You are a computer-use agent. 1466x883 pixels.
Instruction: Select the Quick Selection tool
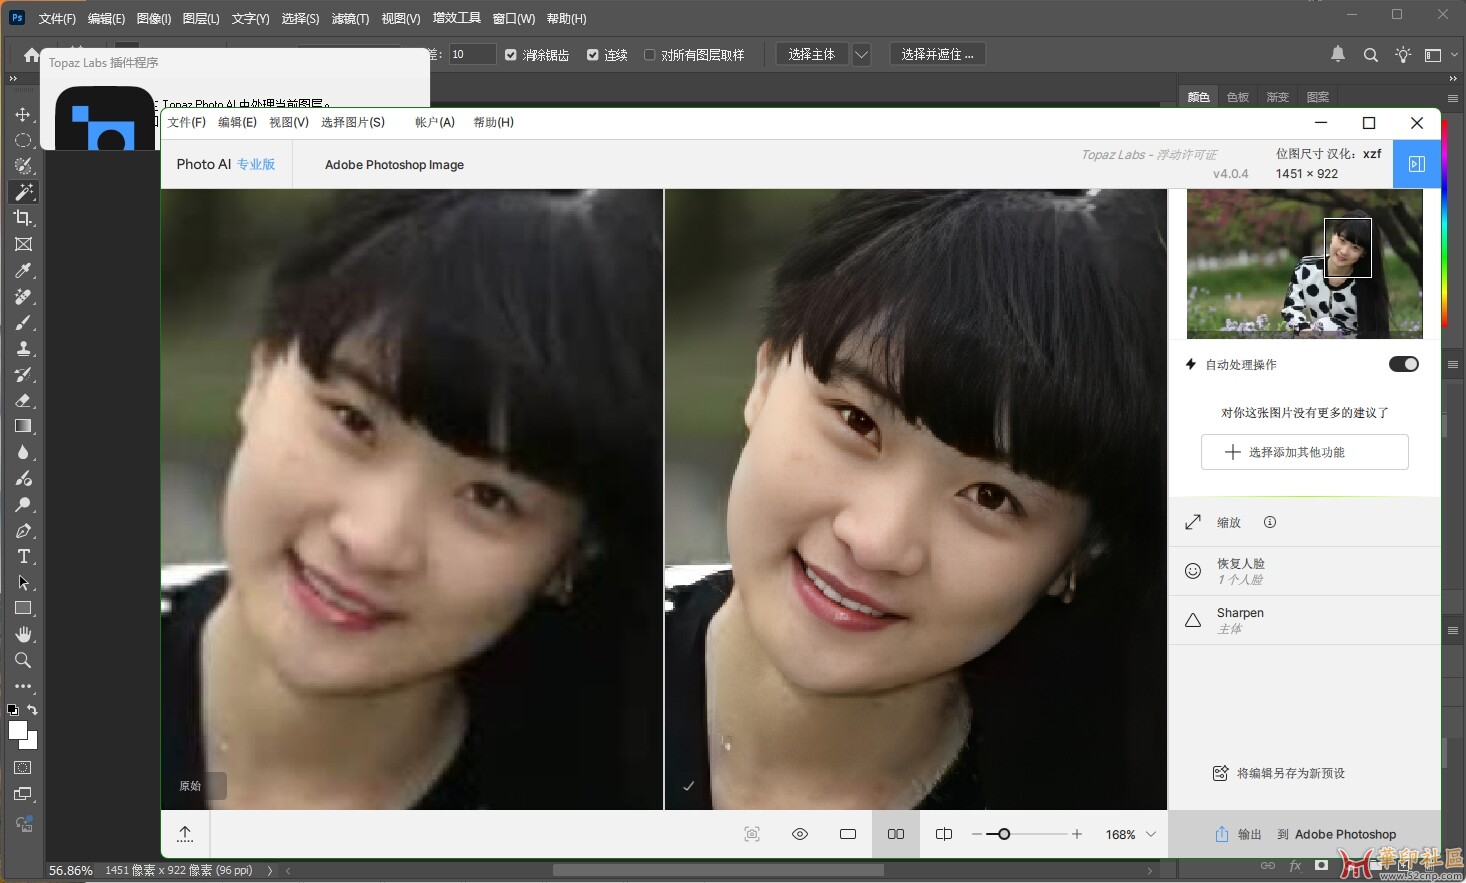[23, 166]
